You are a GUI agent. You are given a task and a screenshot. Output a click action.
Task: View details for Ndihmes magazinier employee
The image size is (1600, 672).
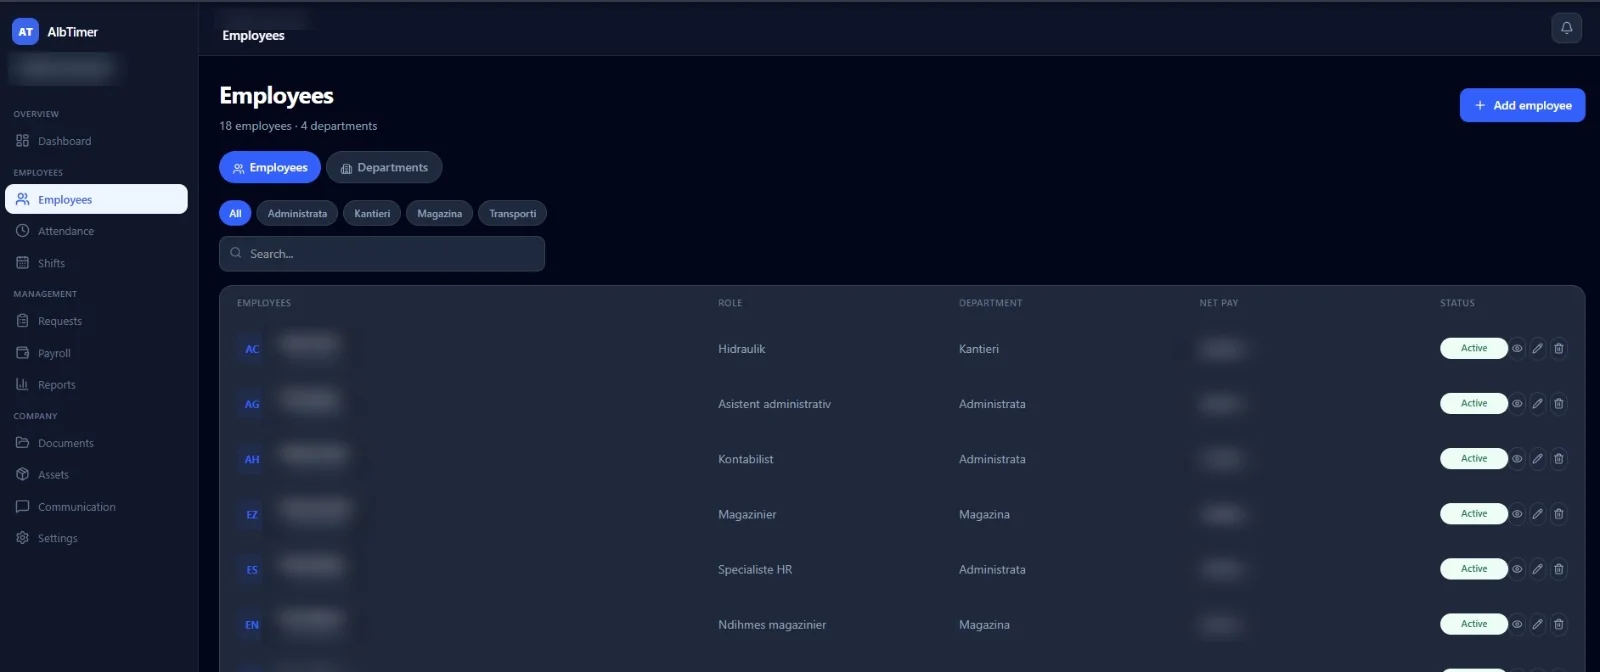click(x=1517, y=624)
